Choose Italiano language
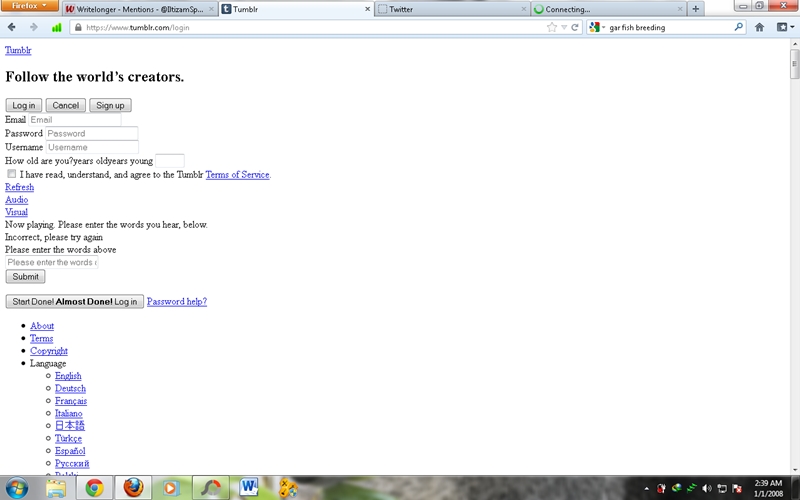The image size is (800, 500). tap(68, 413)
